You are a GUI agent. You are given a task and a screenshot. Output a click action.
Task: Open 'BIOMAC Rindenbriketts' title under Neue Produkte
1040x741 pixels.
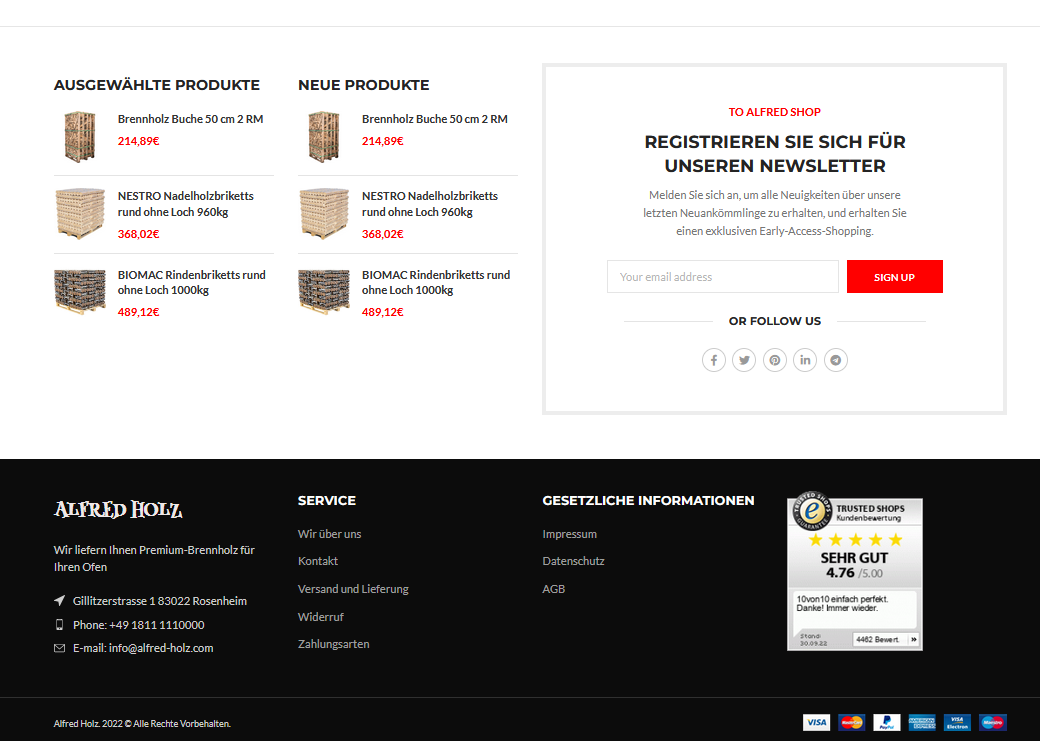pos(436,283)
